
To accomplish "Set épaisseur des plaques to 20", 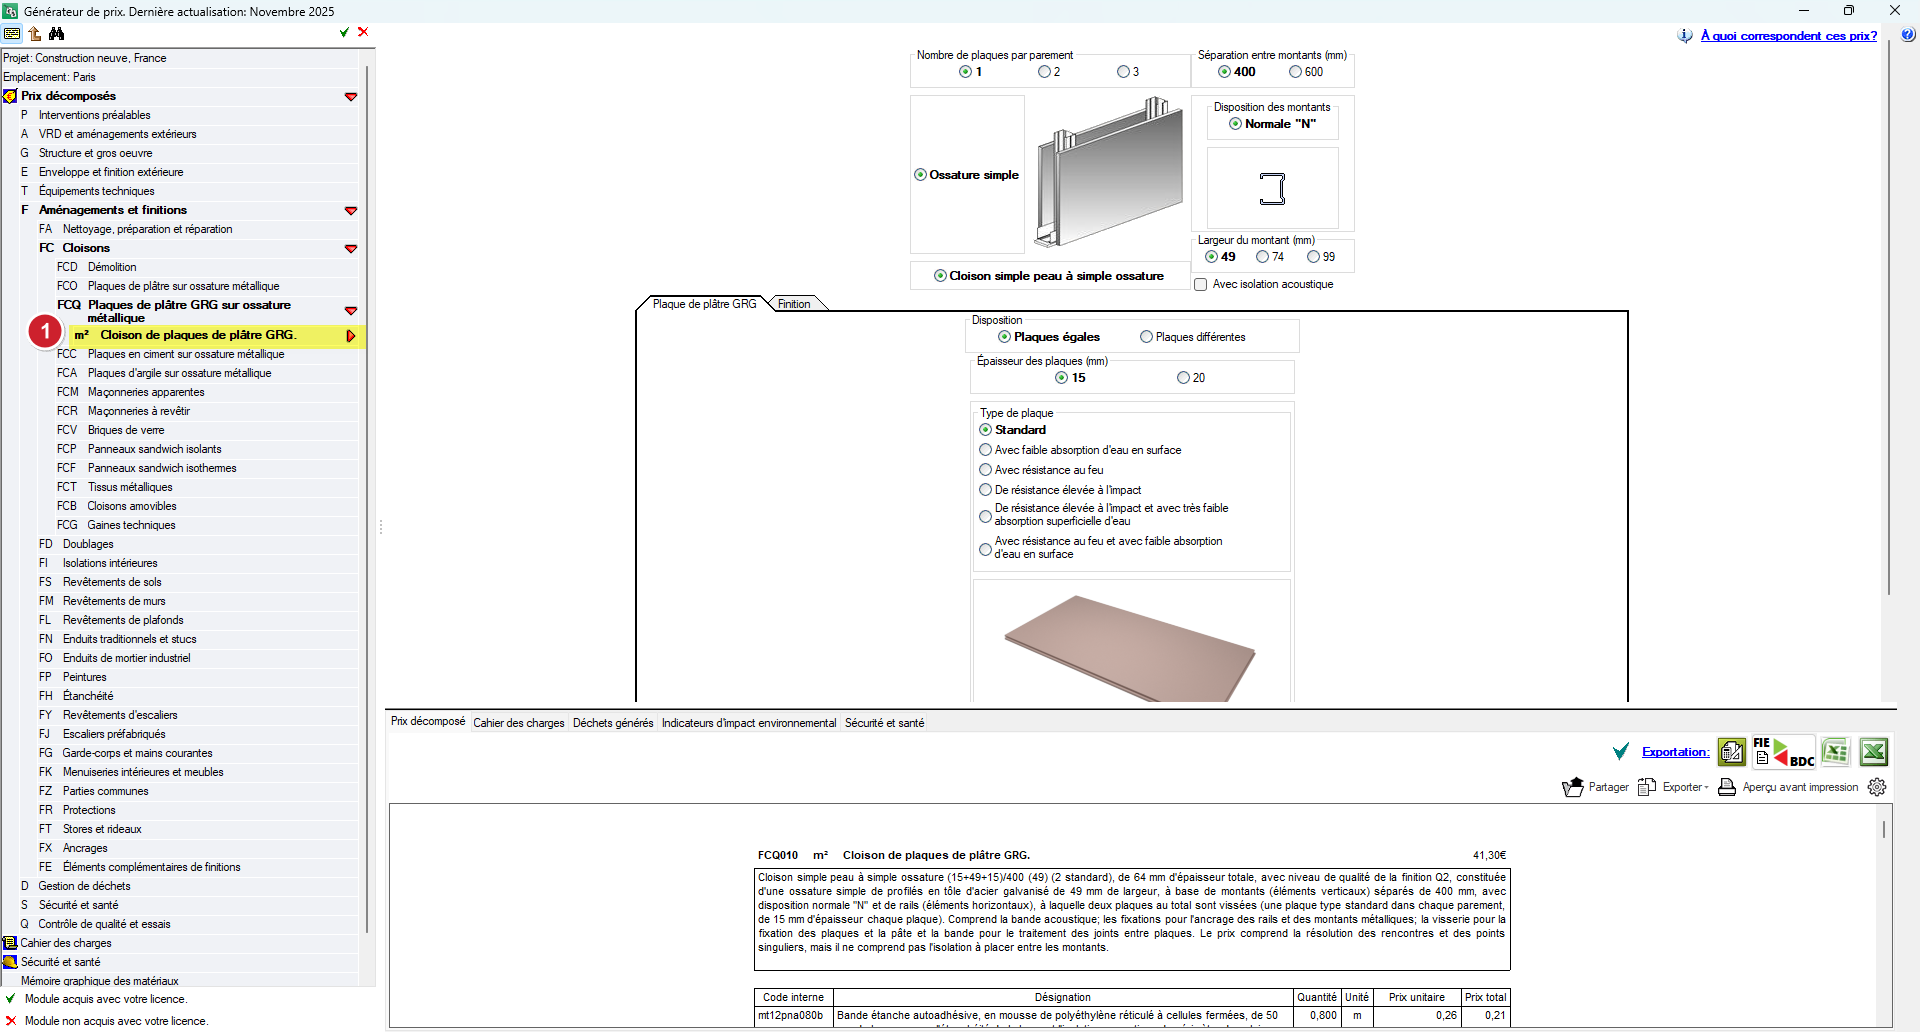I will pyautogui.click(x=1184, y=378).
